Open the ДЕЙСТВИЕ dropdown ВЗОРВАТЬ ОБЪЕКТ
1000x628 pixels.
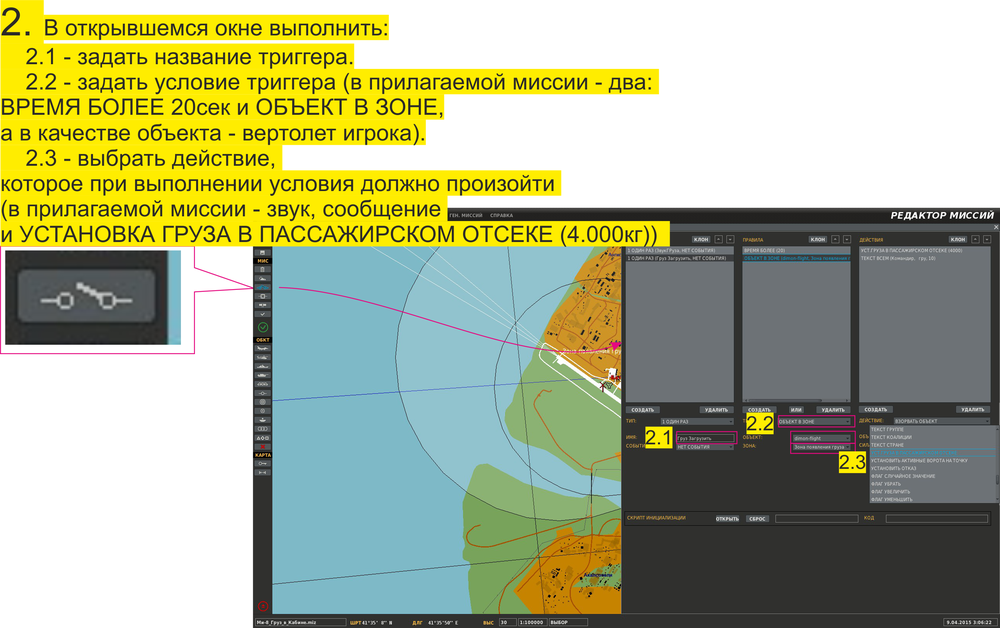click(x=942, y=421)
